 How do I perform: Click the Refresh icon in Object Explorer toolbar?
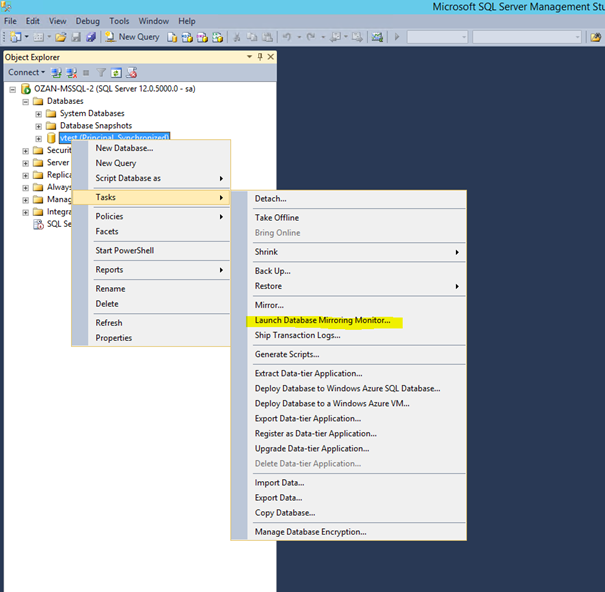116,73
